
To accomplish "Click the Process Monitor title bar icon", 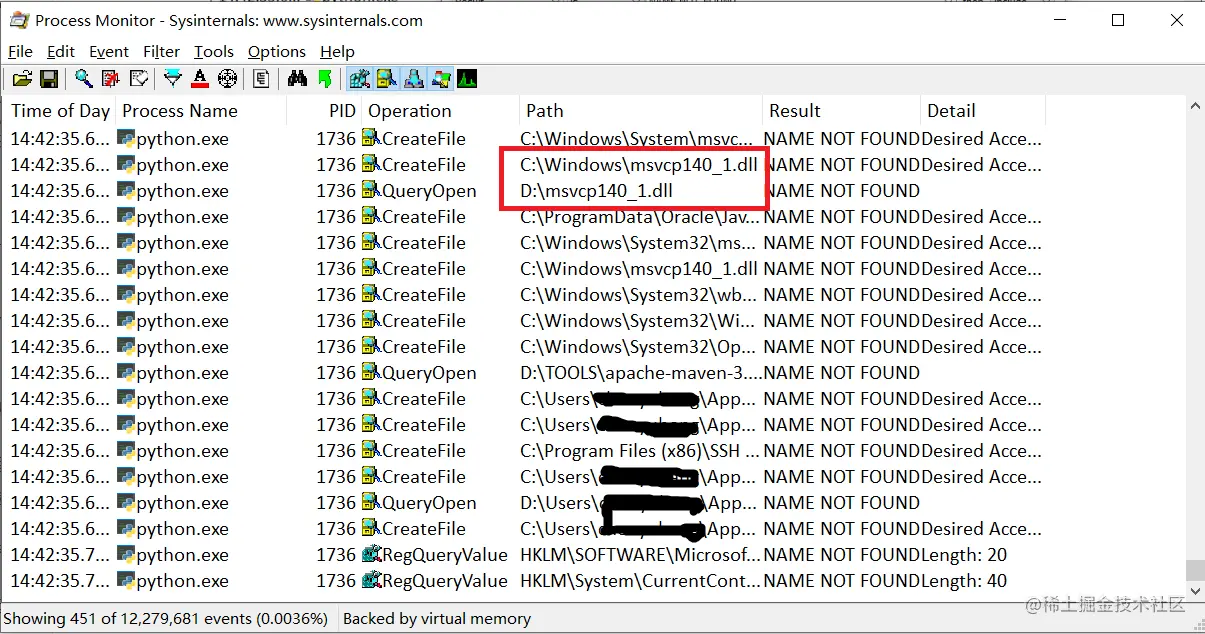I will [x=19, y=20].
